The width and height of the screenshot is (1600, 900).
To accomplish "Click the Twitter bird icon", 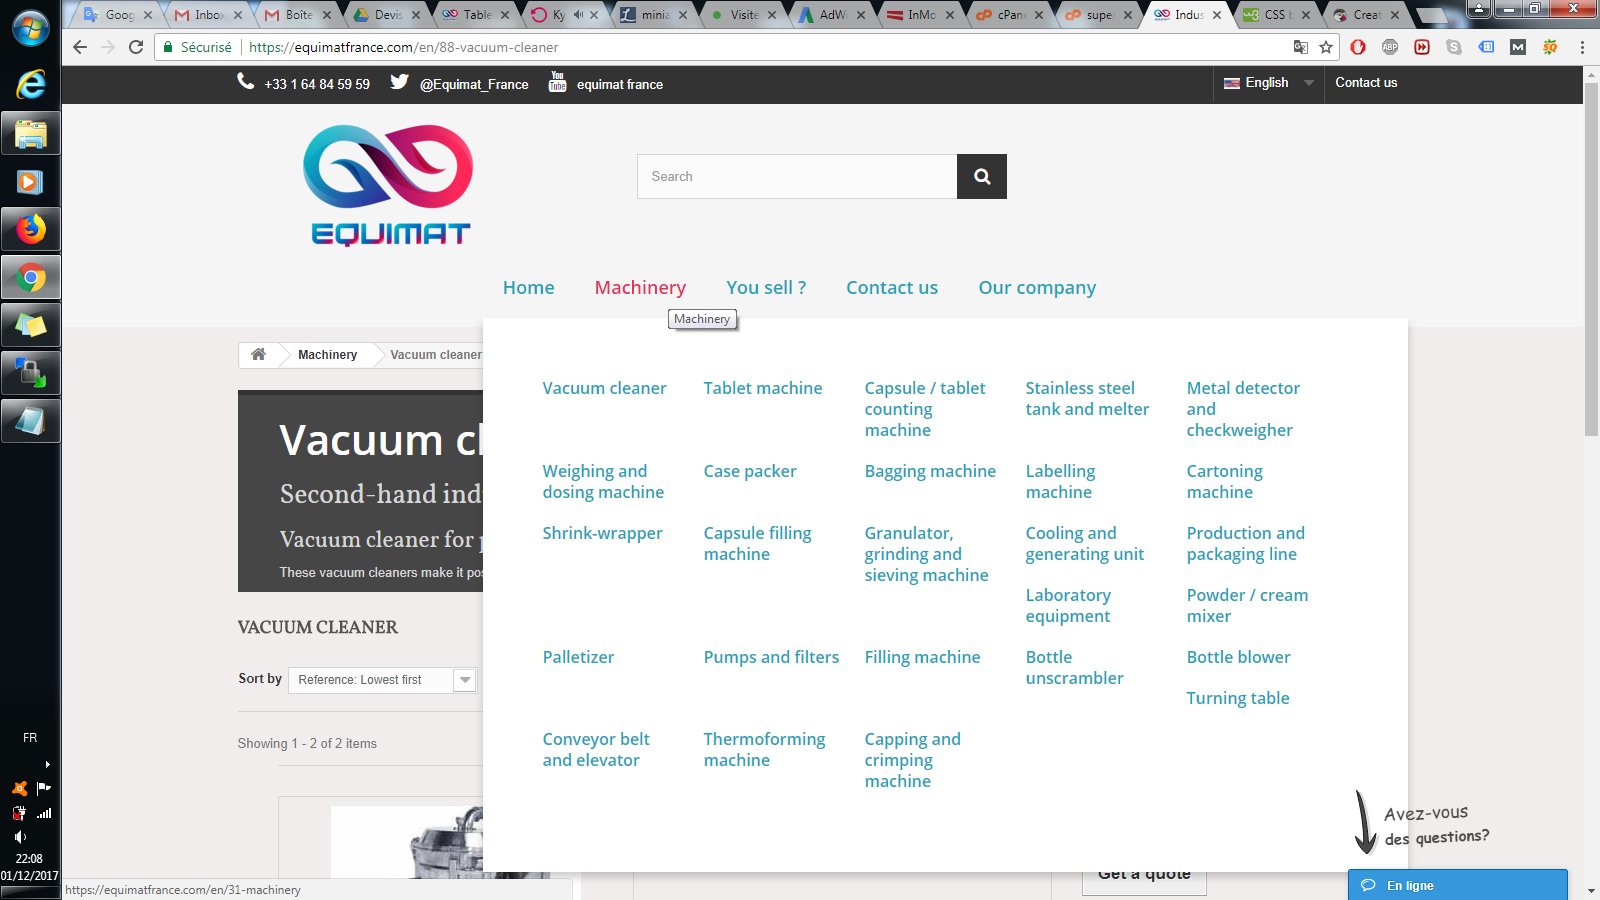I will point(399,82).
